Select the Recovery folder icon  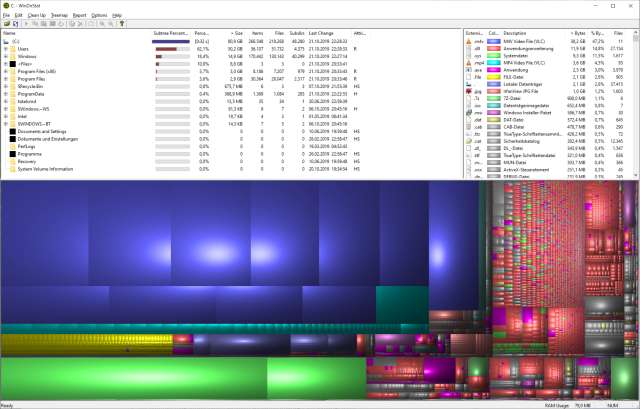(13, 162)
